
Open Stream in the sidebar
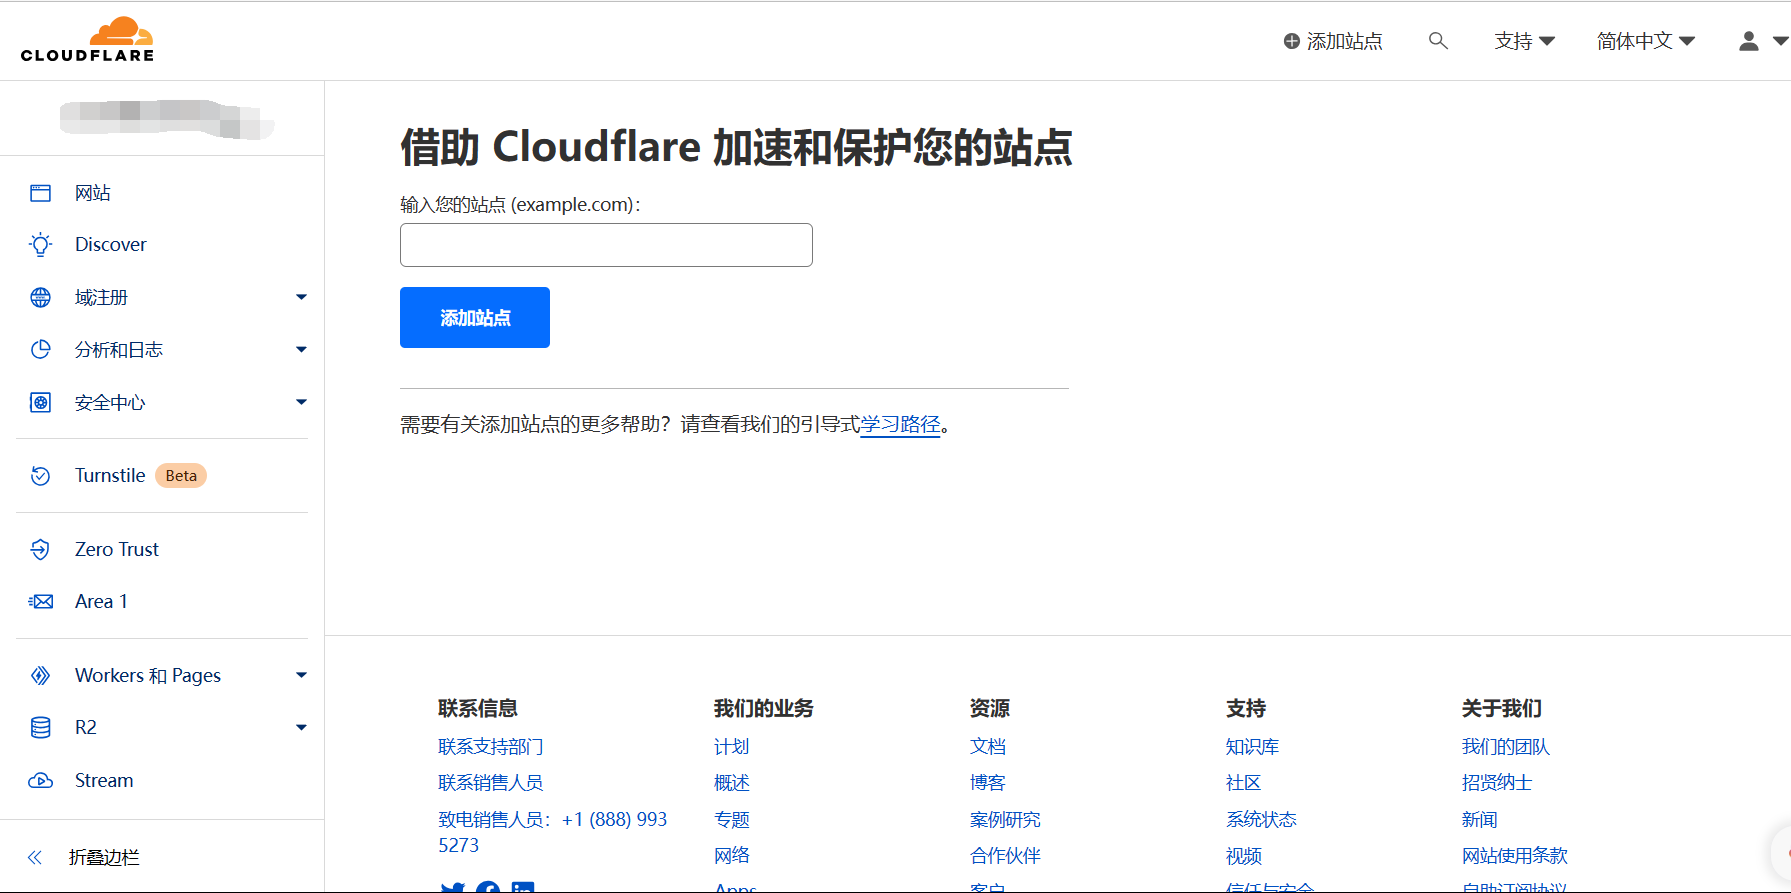click(104, 780)
